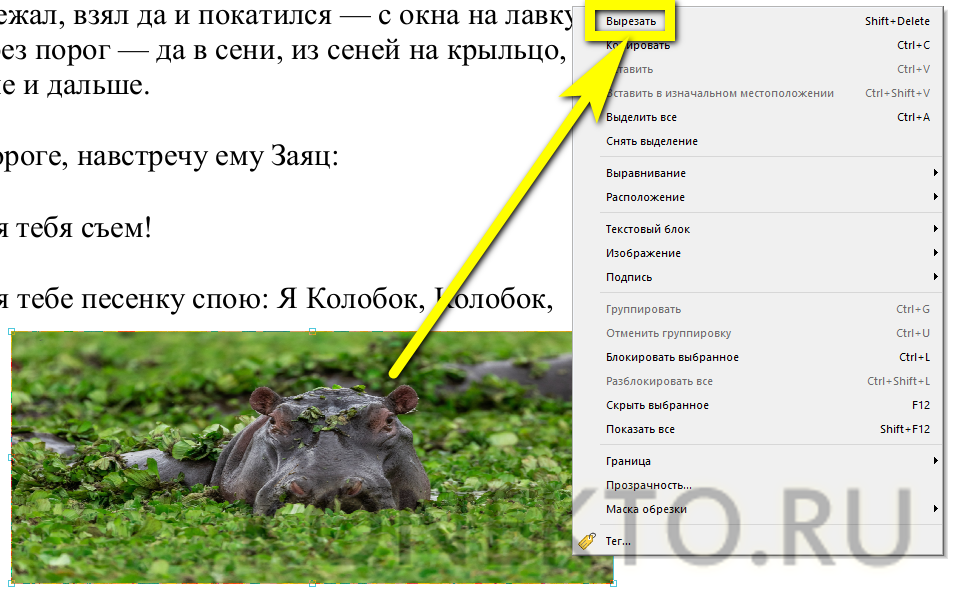Screen dimensions: 954x594
Task: Click the image's bottom-left selection handle
Action: pos(11,582)
